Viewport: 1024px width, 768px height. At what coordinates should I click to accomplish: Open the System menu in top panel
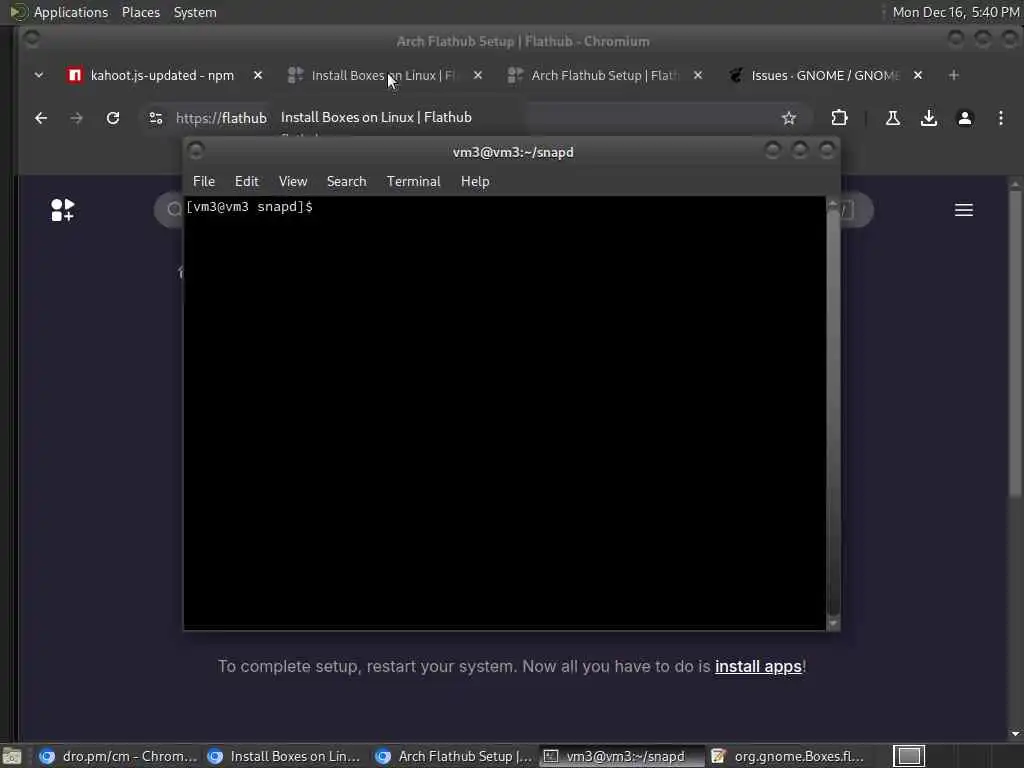point(195,12)
